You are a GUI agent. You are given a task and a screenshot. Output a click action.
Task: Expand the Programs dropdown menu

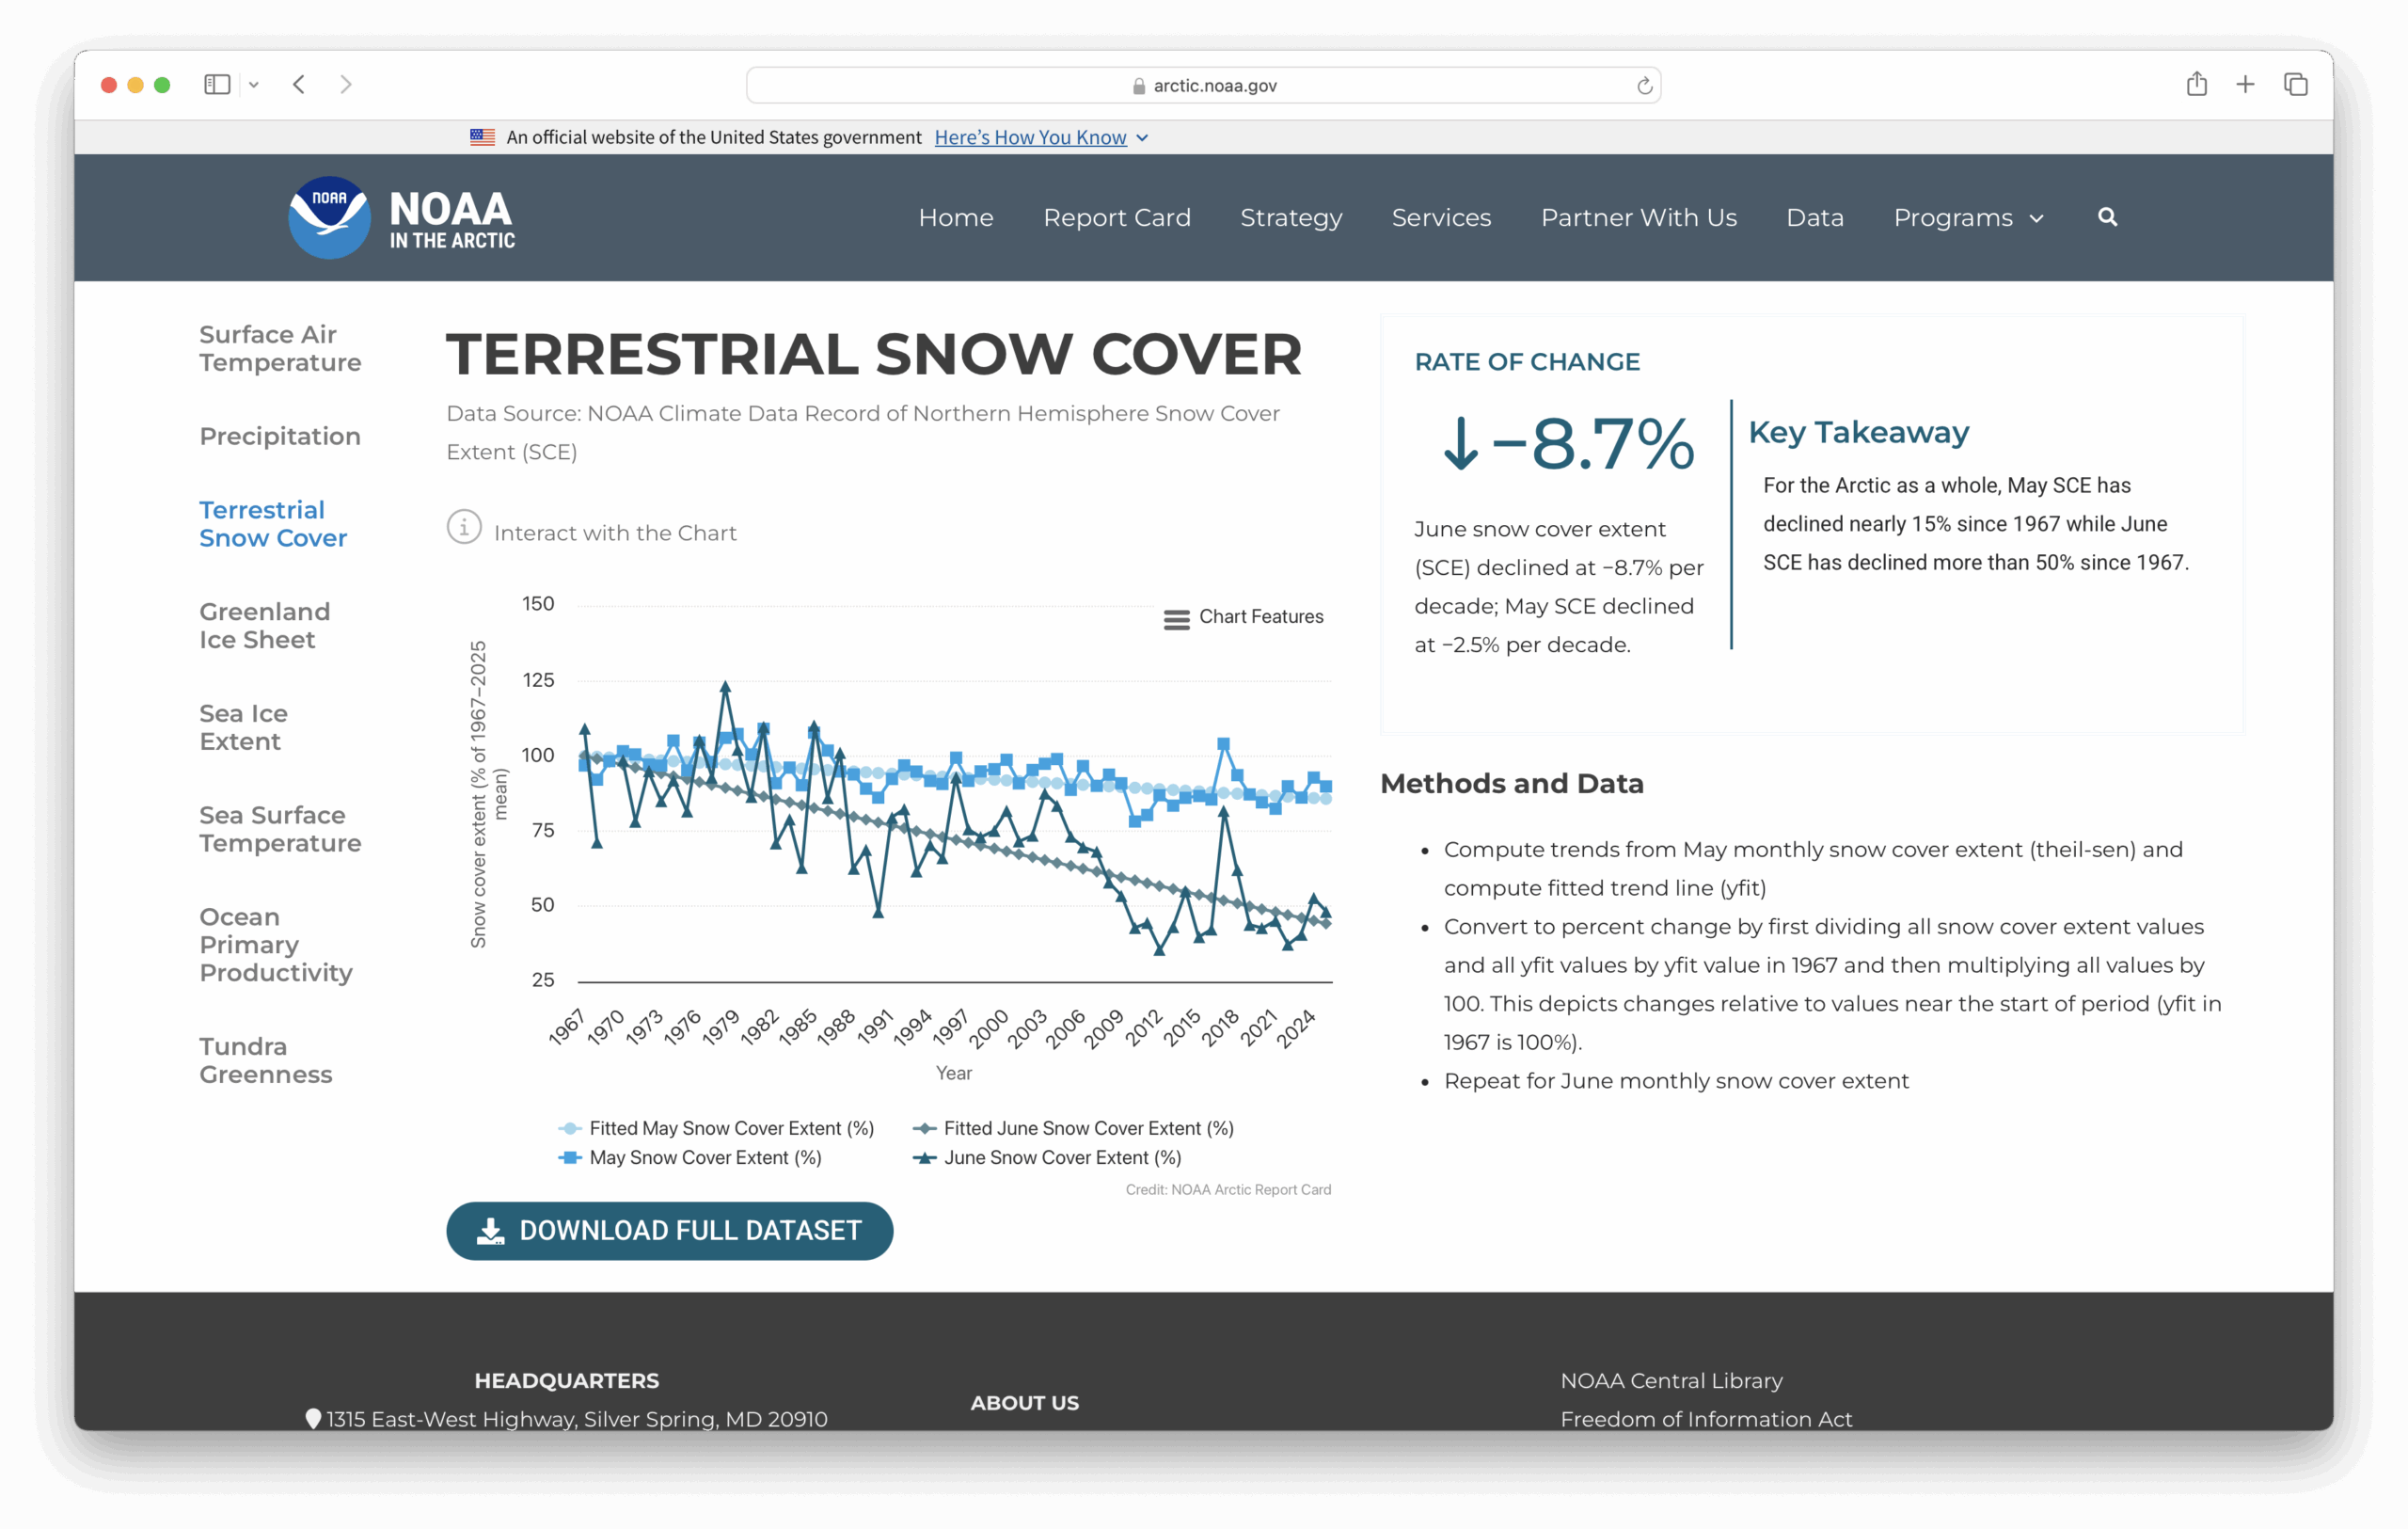(x=1967, y=218)
